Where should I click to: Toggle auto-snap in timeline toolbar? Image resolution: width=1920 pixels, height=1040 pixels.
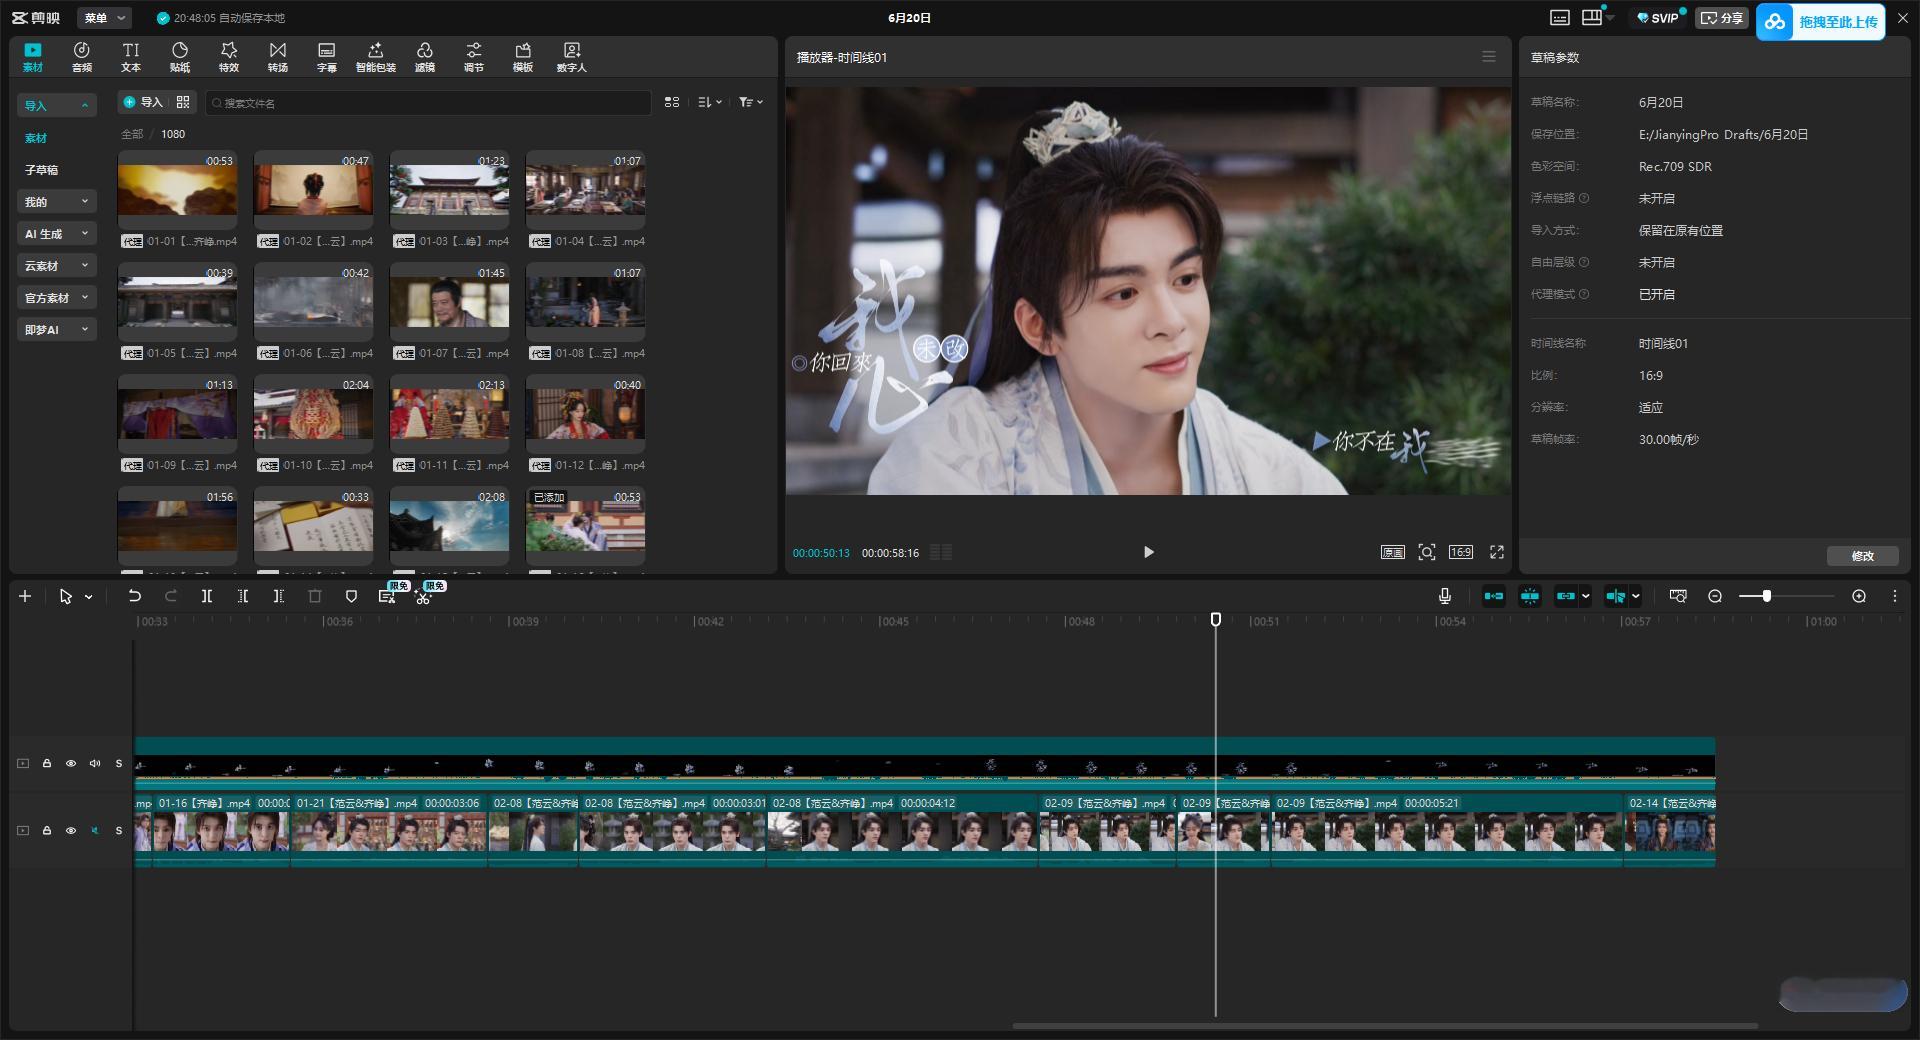(1530, 596)
